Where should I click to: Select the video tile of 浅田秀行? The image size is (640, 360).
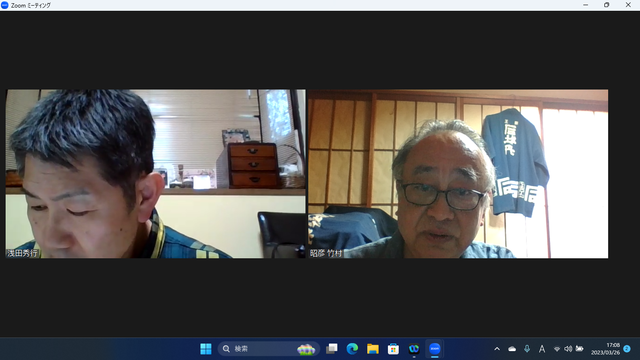(156, 174)
